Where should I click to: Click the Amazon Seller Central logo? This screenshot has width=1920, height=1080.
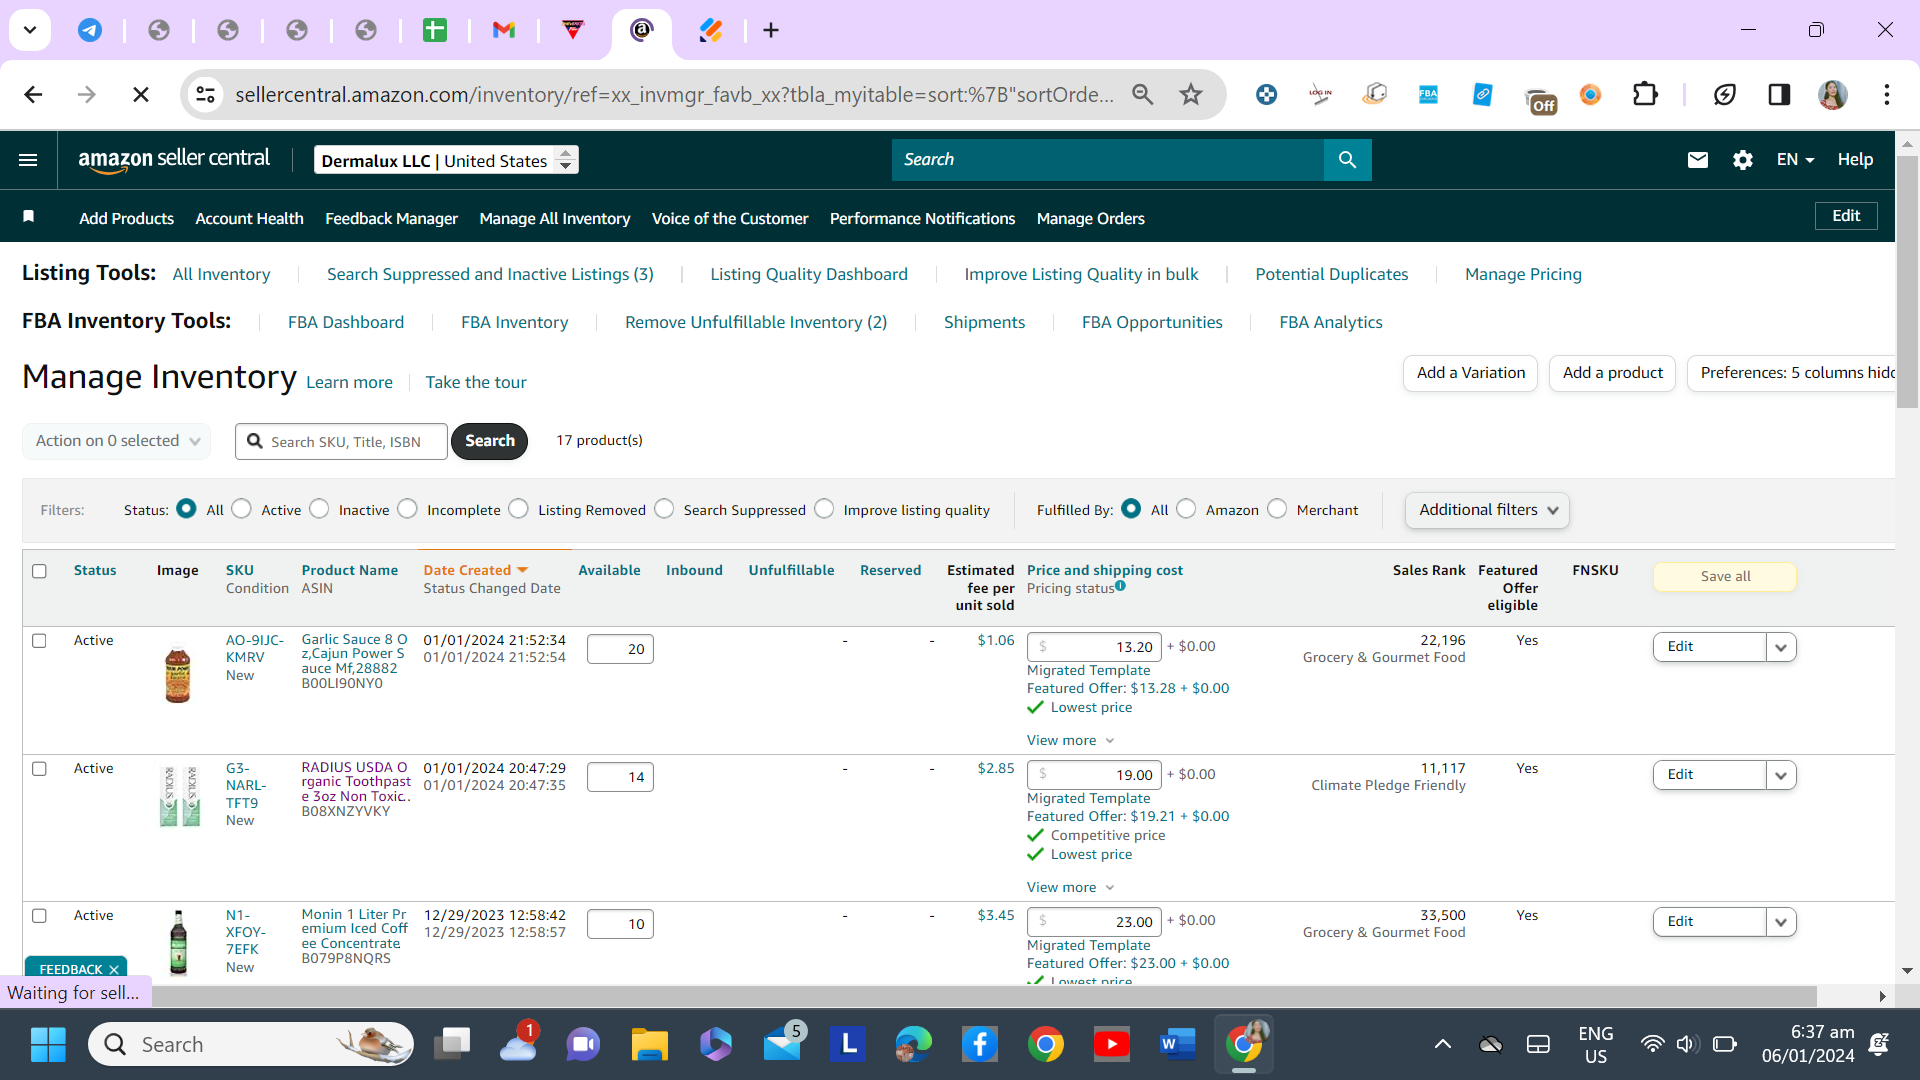(174, 160)
